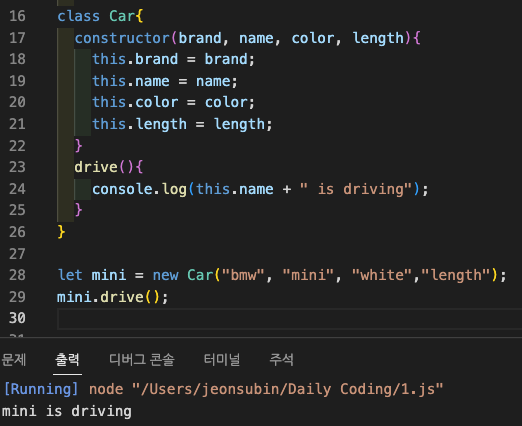Click the mini.drive() call on line 29
The image size is (522, 426).
click(x=113, y=297)
